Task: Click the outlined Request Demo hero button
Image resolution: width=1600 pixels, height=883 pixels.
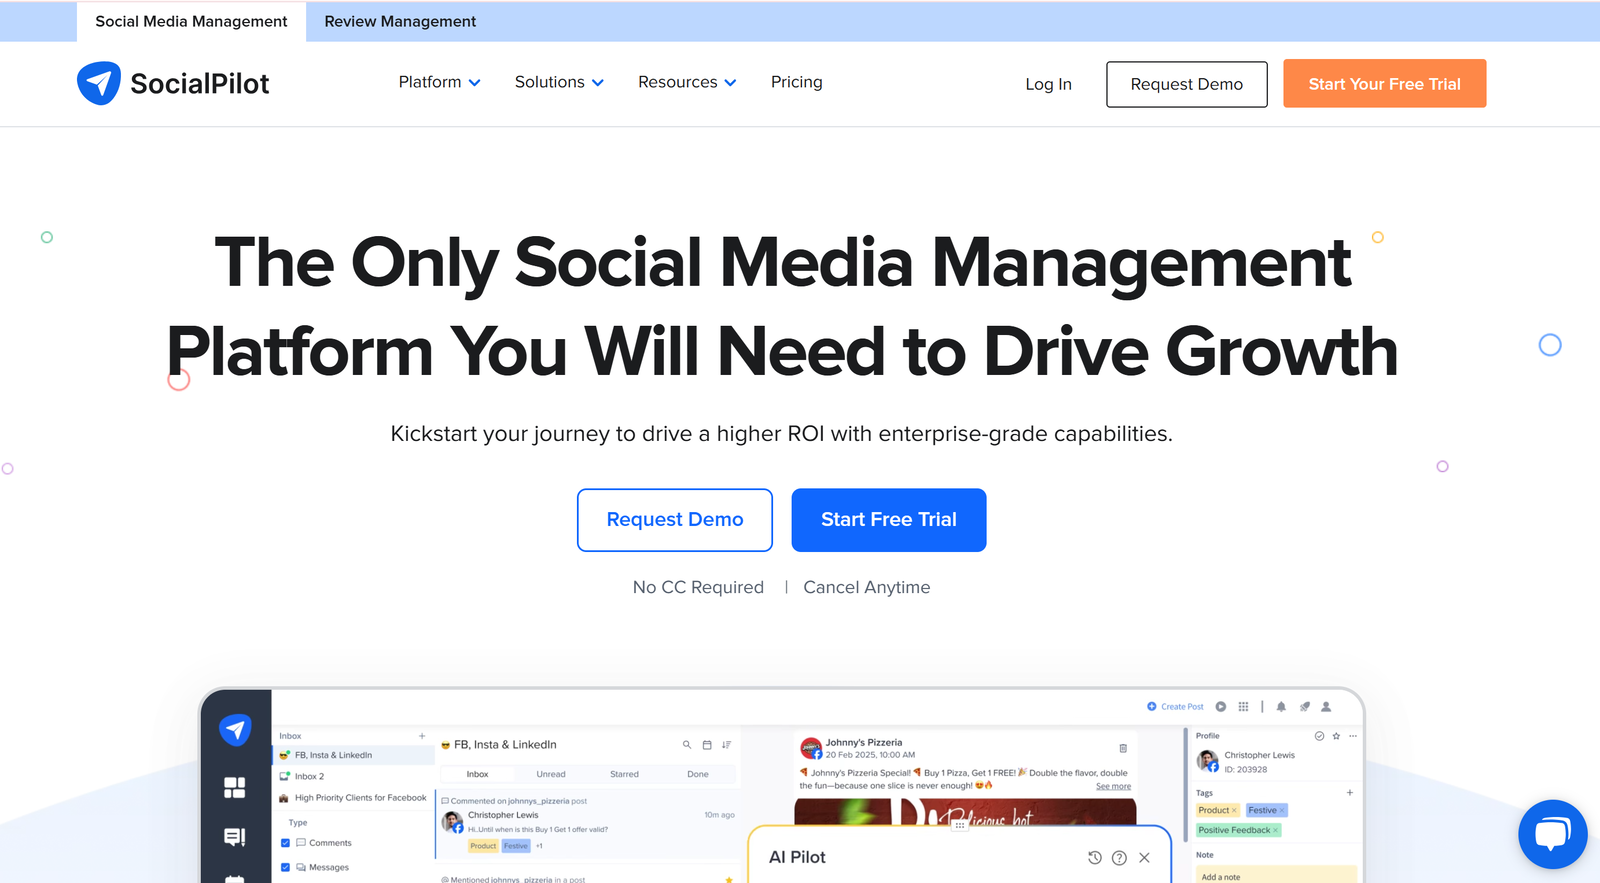Action: click(x=675, y=520)
